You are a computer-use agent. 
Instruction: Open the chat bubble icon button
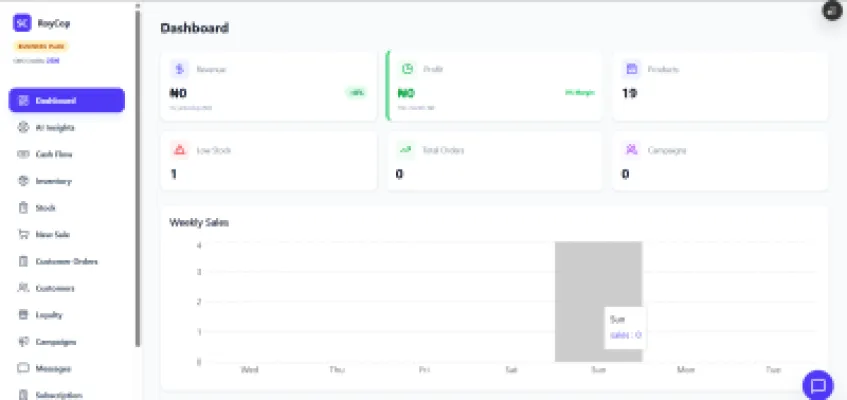coord(817,385)
